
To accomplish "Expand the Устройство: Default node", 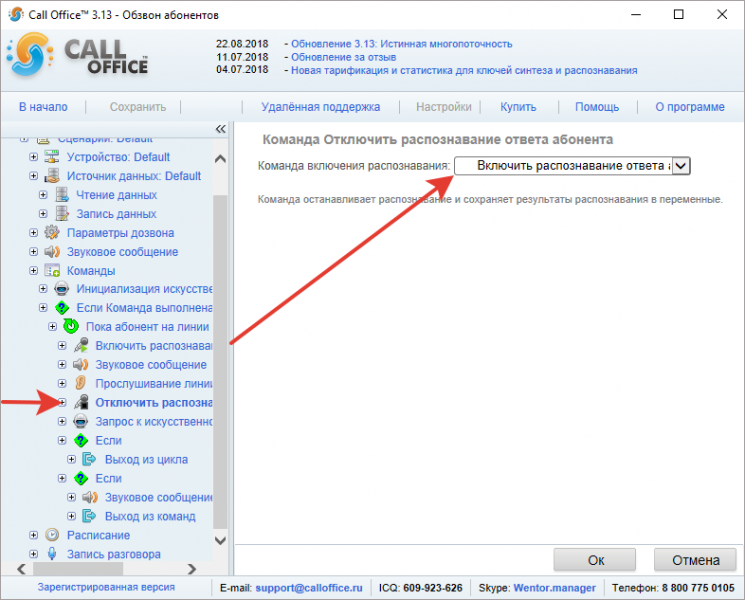I will [x=33, y=157].
